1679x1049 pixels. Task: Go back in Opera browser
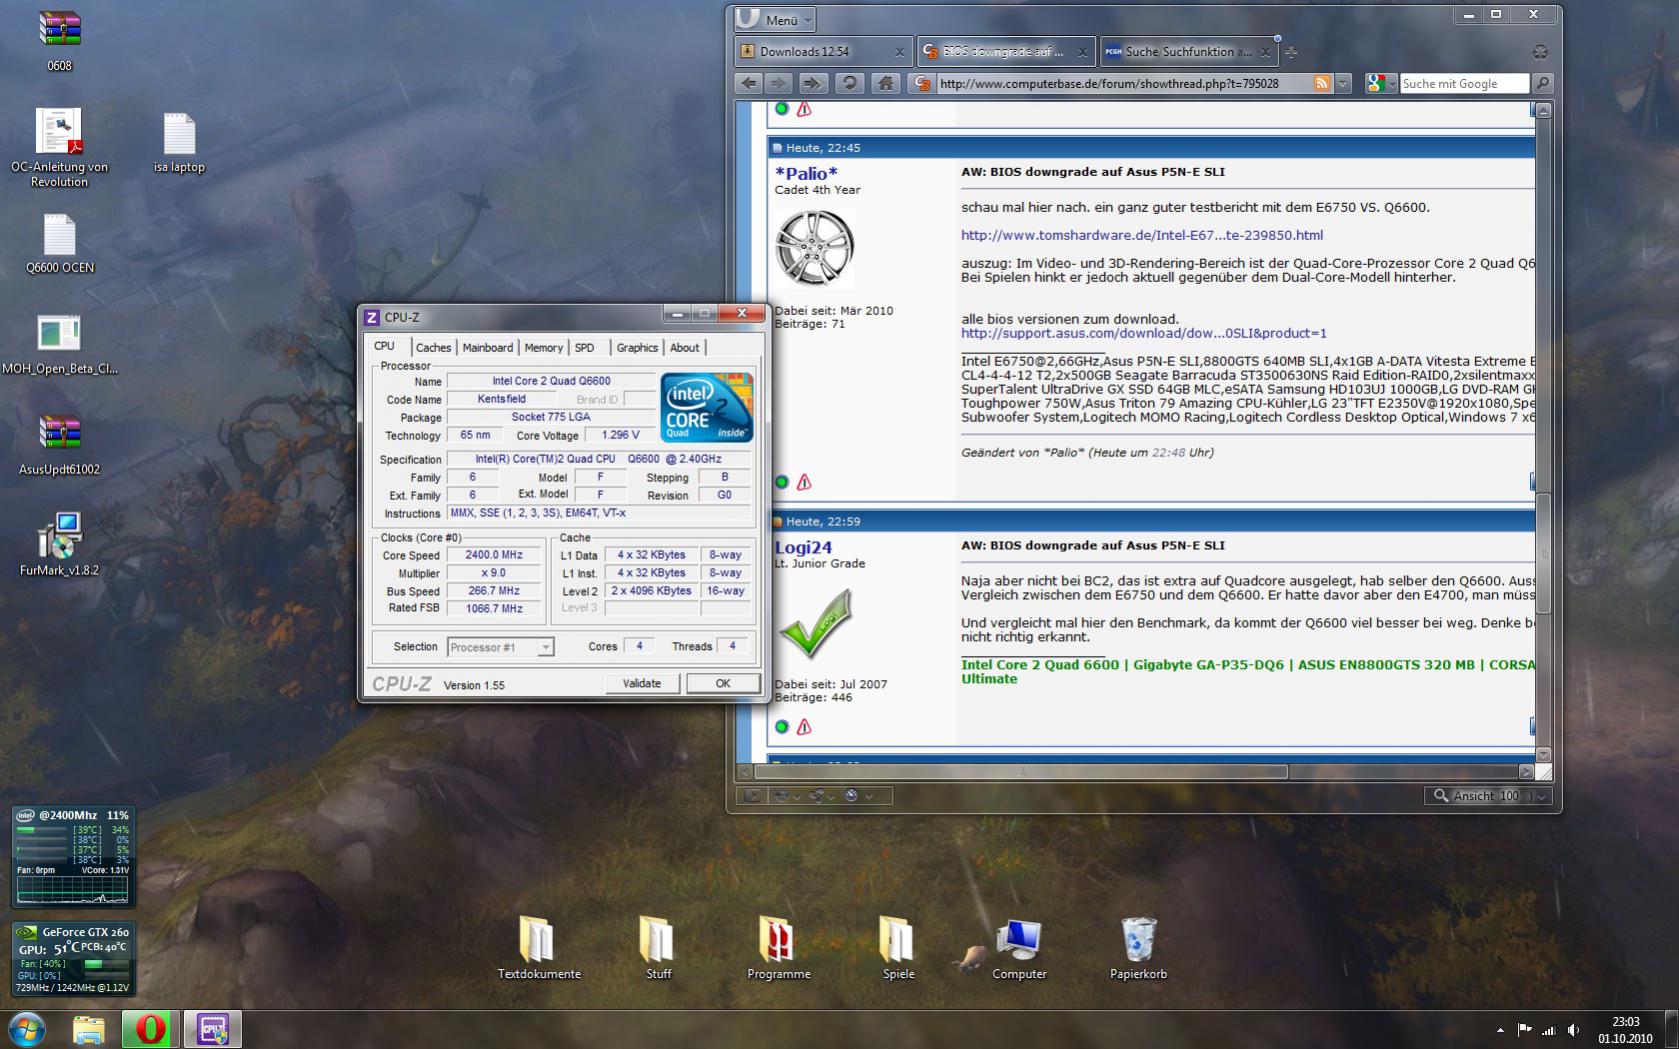pyautogui.click(x=748, y=84)
